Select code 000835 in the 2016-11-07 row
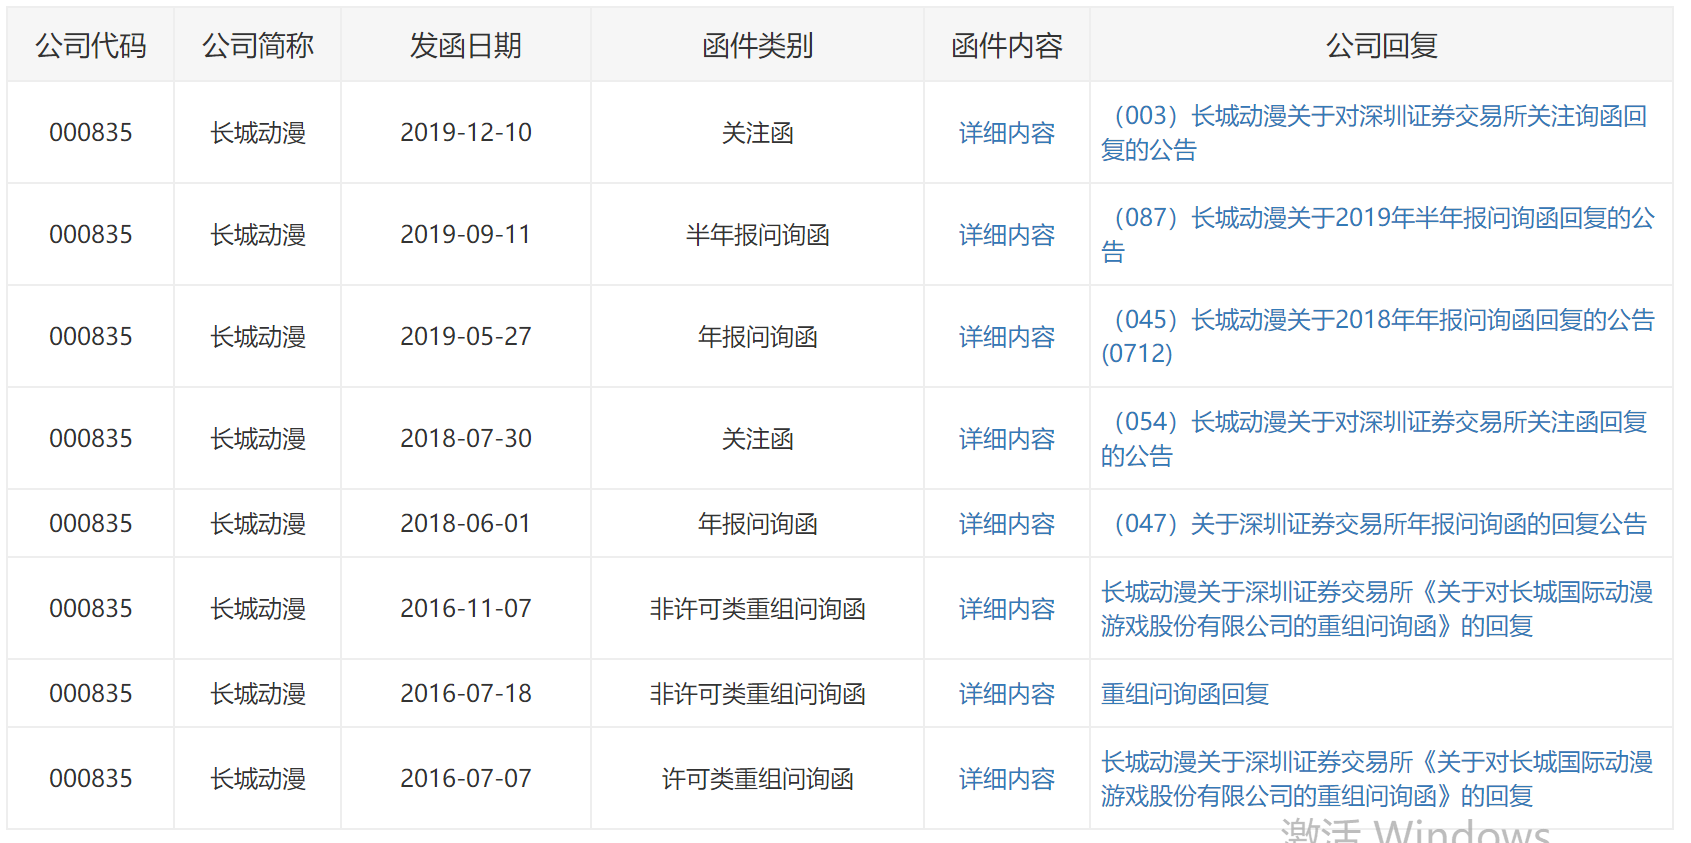1691x843 pixels. click(91, 609)
